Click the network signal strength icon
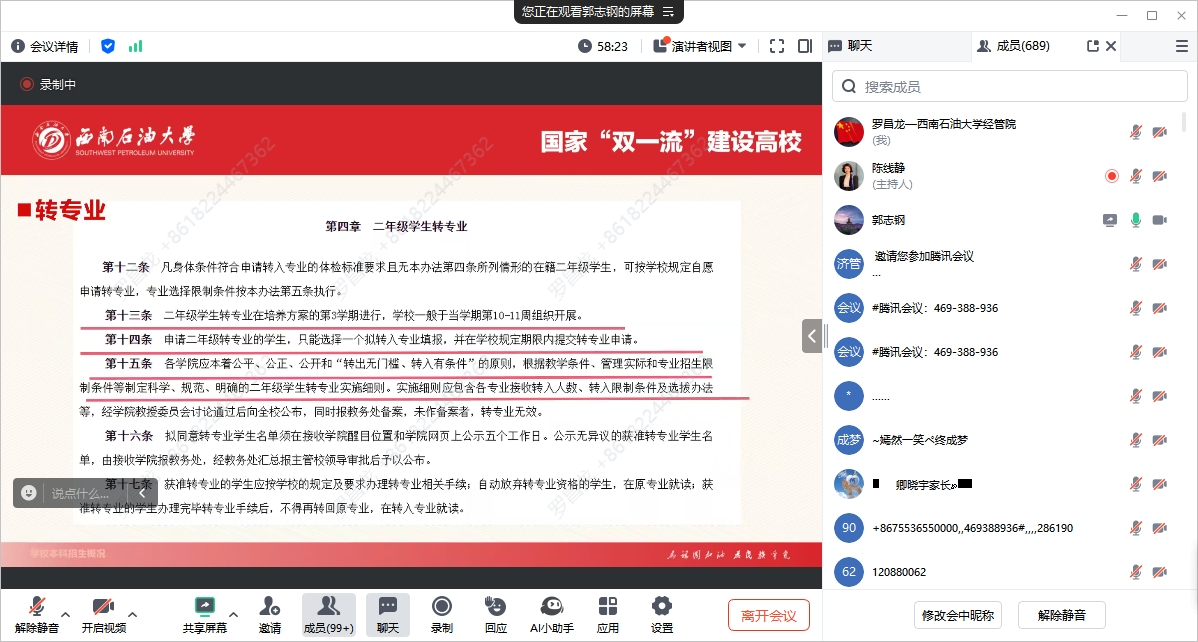 click(x=135, y=46)
